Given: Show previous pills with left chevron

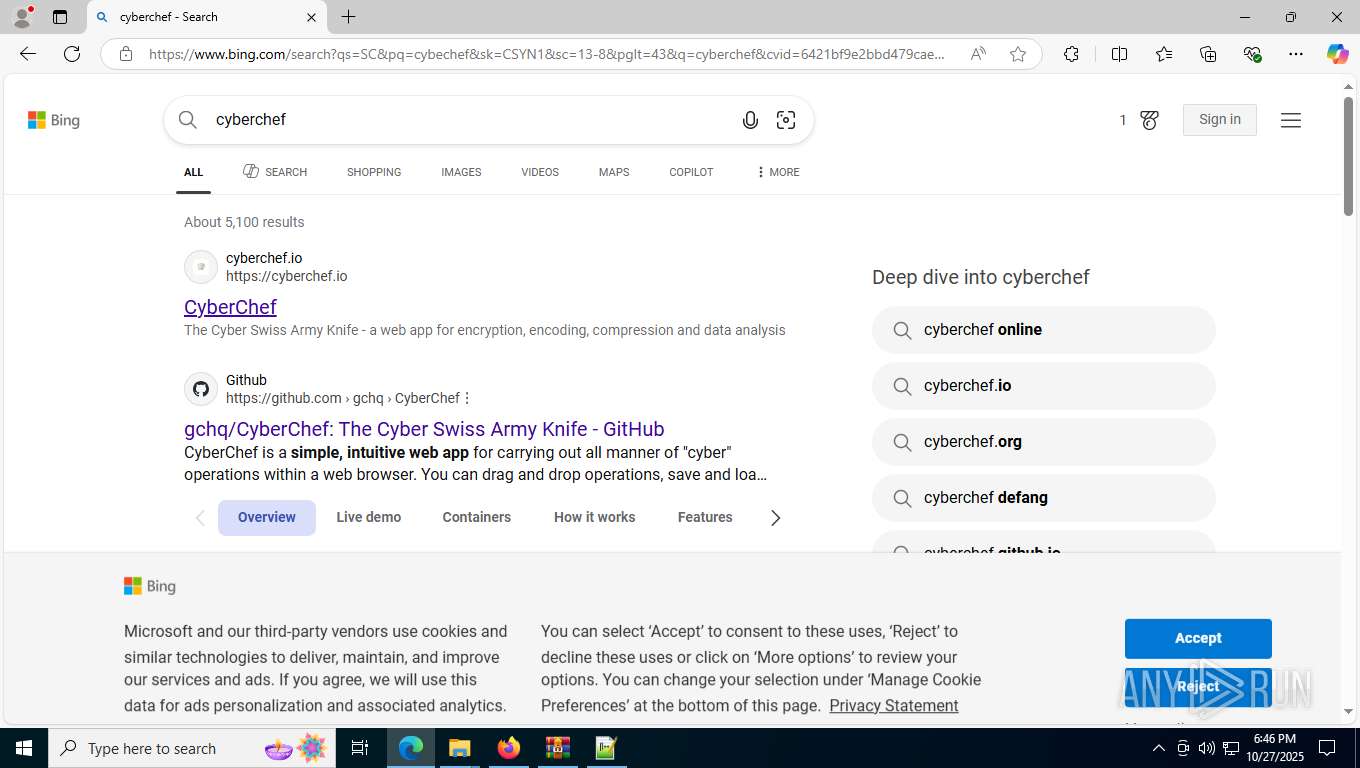Looking at the screenshot, I should (x=200, y=517).
